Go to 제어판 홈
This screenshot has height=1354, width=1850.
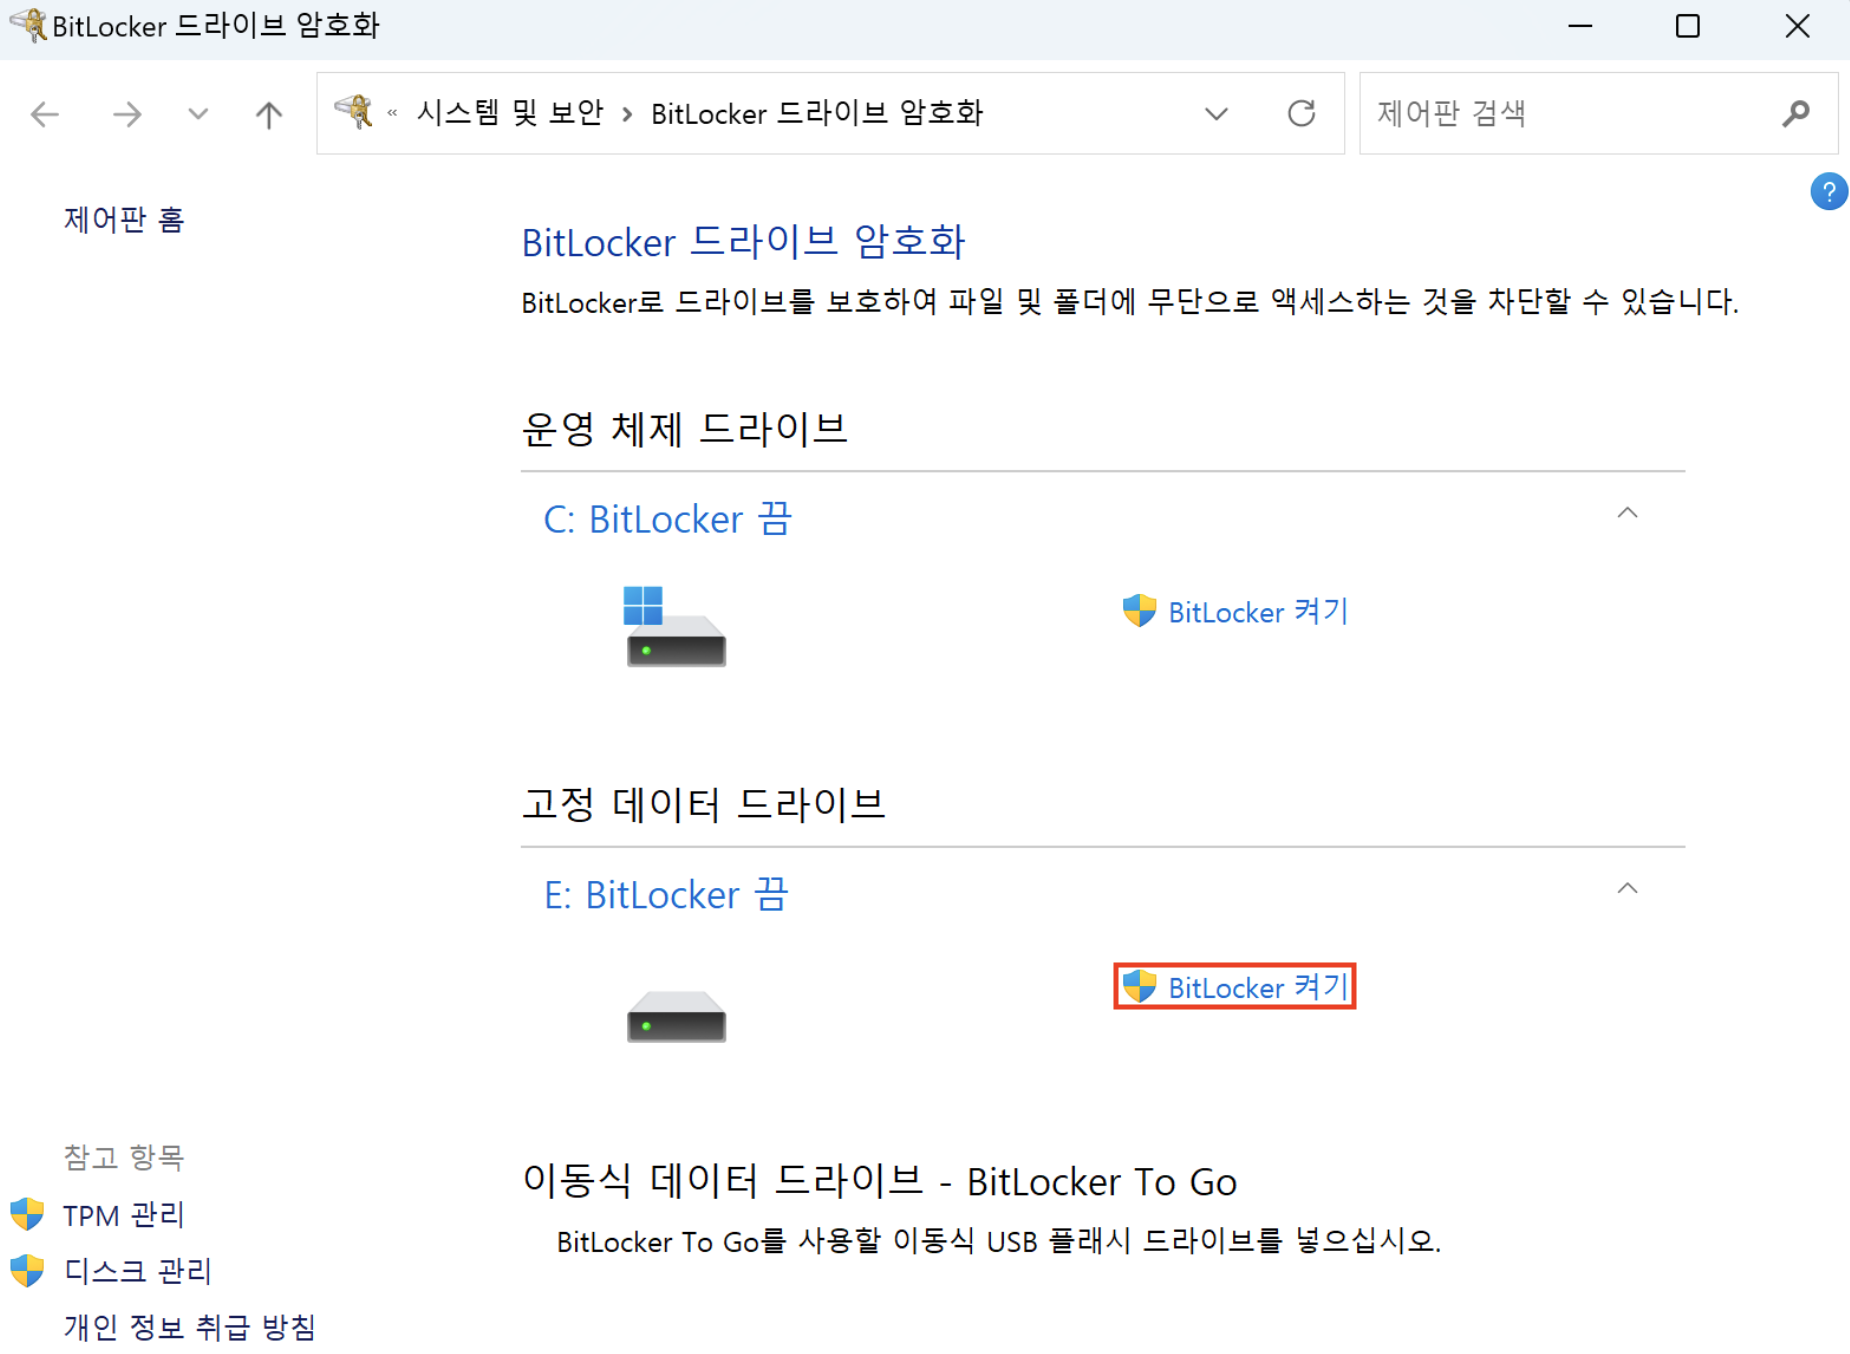click(124, 219)
